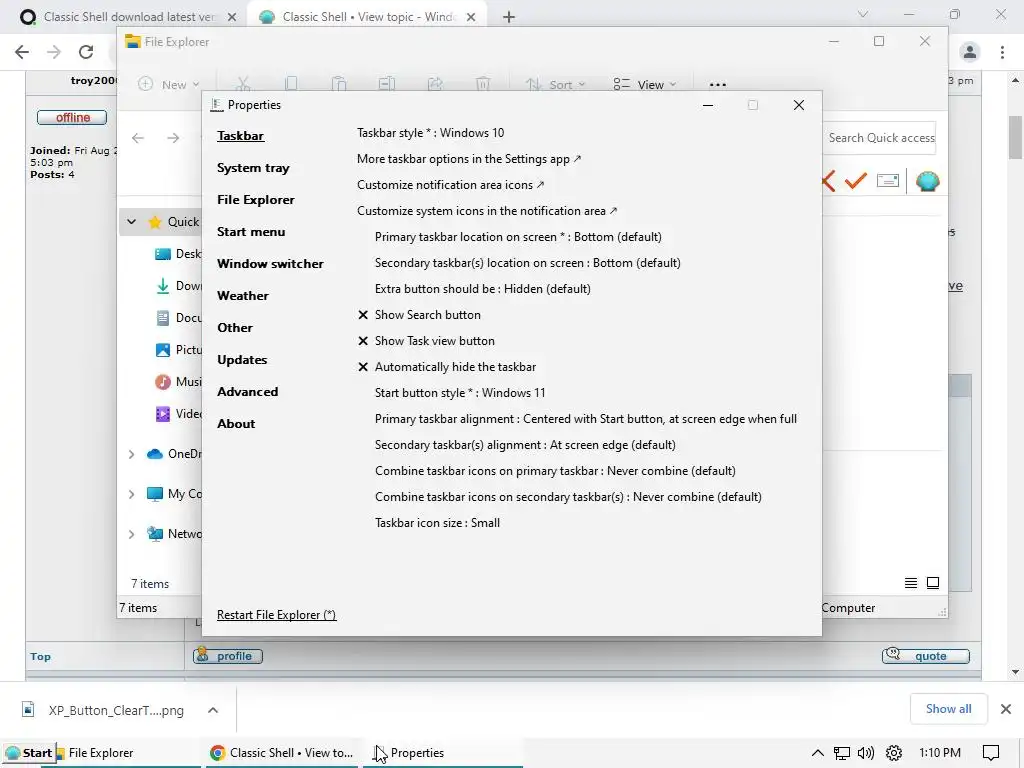1024x768 pixels.
Task: Click the browser reload button
Action: click(86, 52)
